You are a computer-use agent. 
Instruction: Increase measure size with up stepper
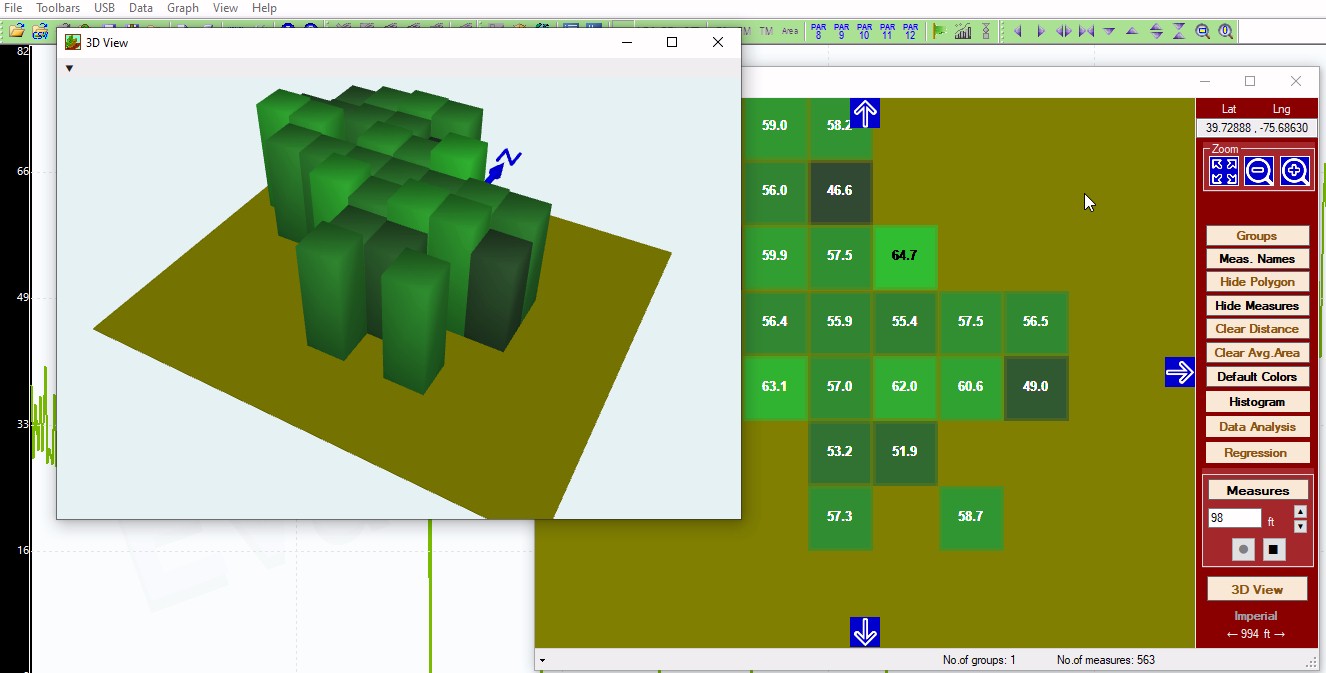tap(1300, 512)
